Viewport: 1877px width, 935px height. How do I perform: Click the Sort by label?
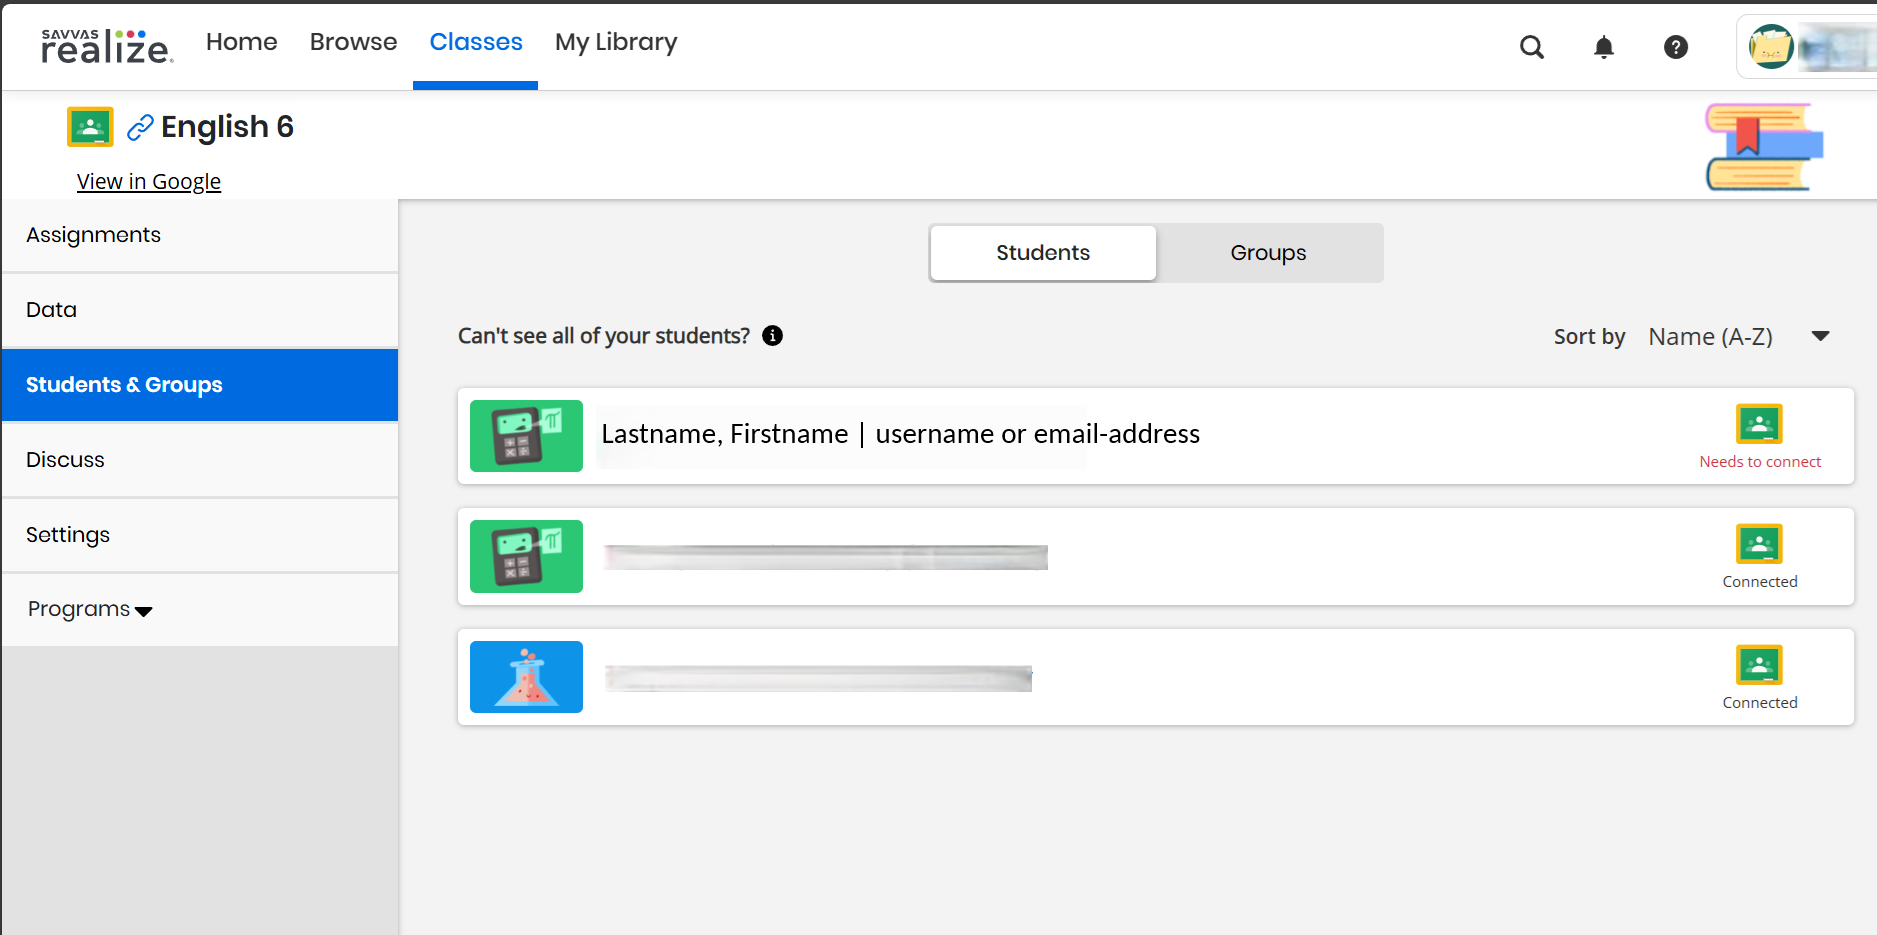(x=1589, y=337)
